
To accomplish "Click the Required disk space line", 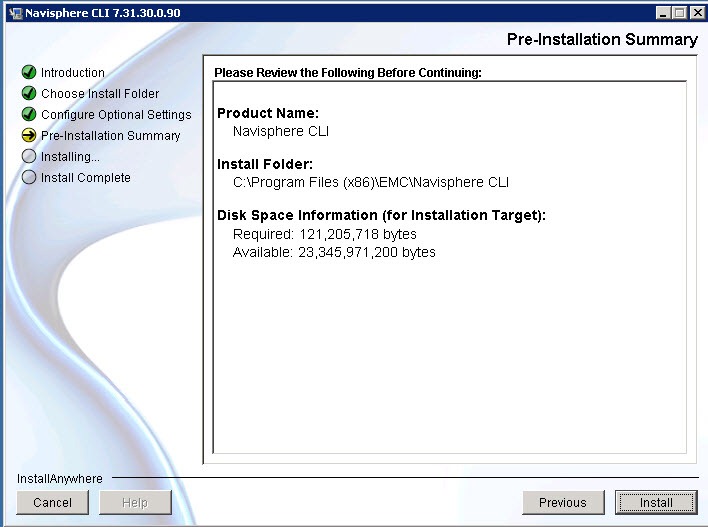I will tap(324, 234).
